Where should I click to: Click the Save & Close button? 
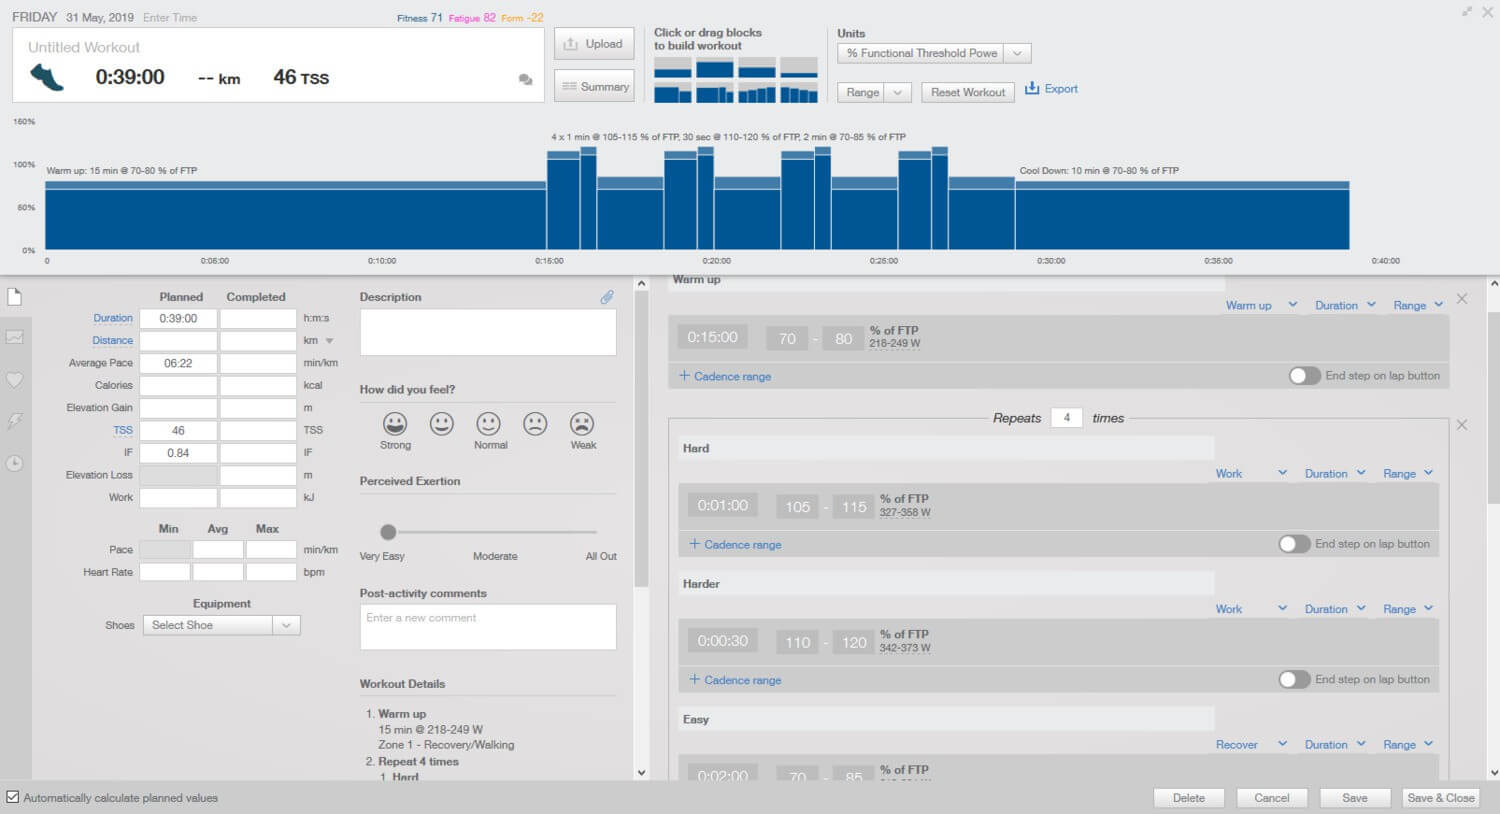coord(1440,798)
